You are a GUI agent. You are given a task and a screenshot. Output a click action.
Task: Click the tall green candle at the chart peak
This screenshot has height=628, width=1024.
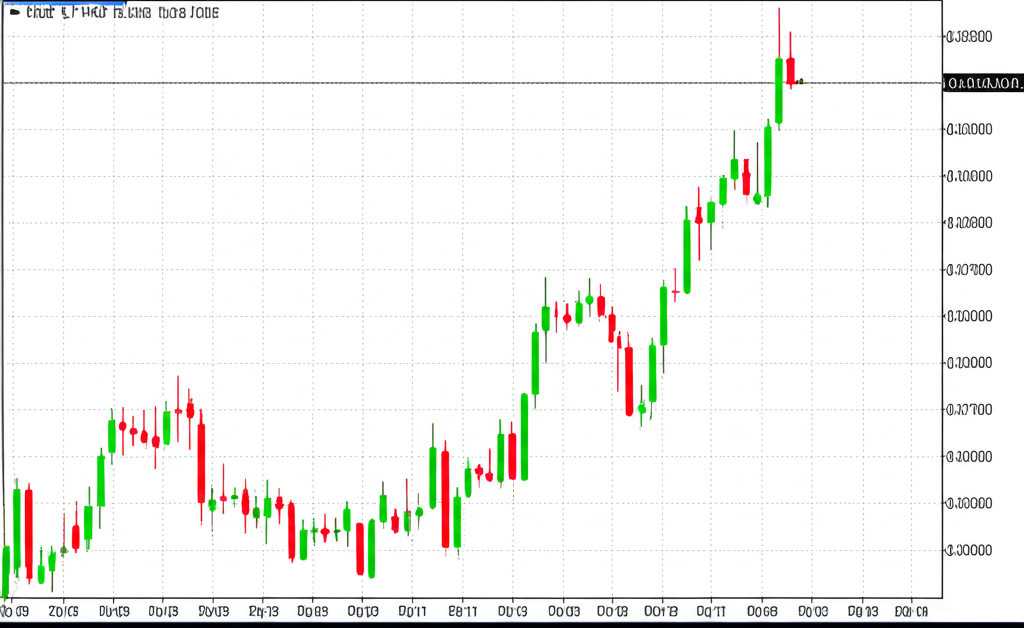click(779, 92)
